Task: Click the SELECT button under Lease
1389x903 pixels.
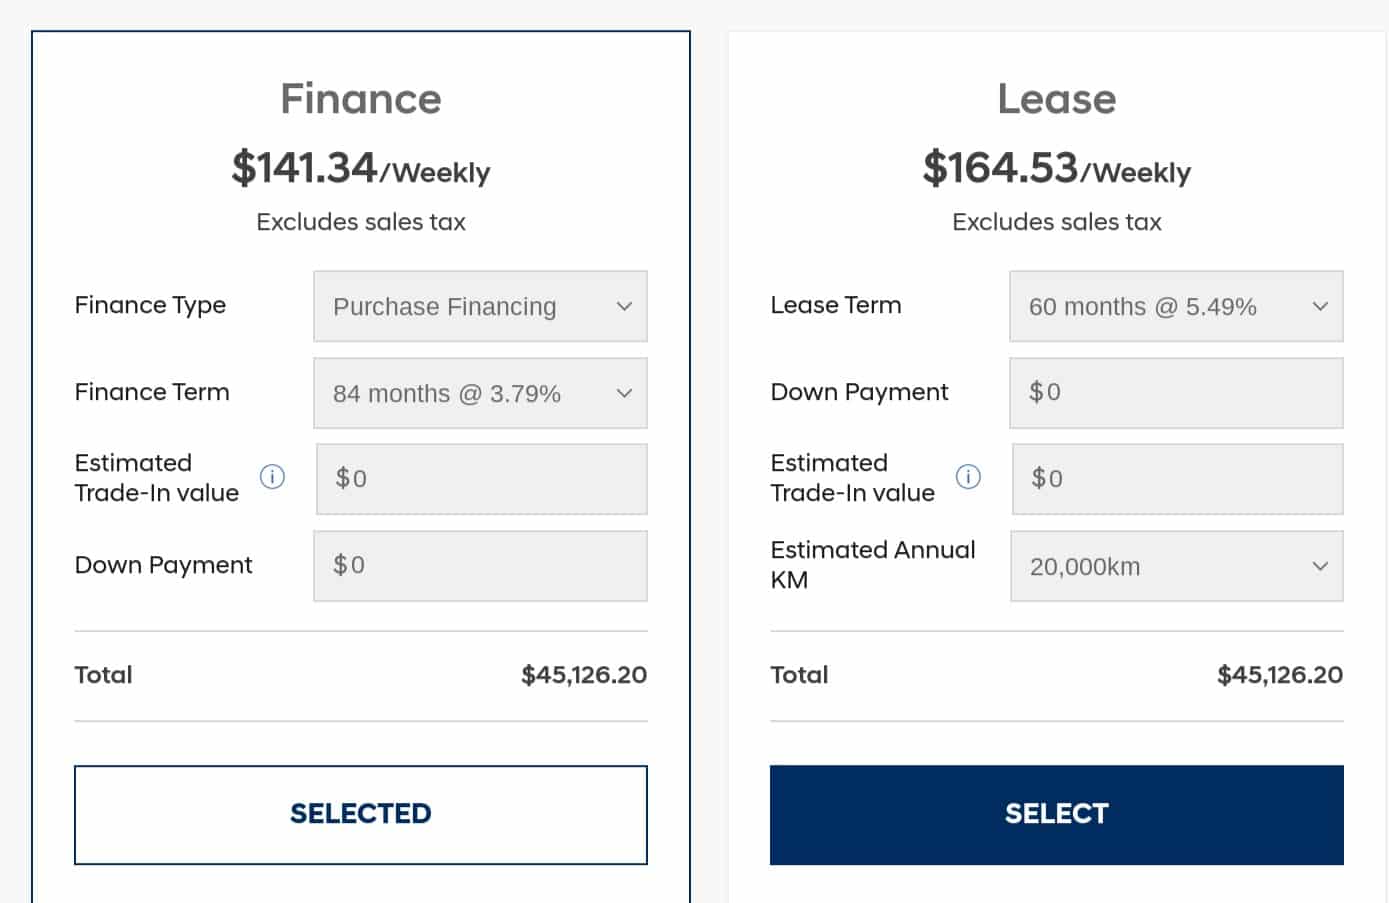Action: click(x=1057, y=815)
